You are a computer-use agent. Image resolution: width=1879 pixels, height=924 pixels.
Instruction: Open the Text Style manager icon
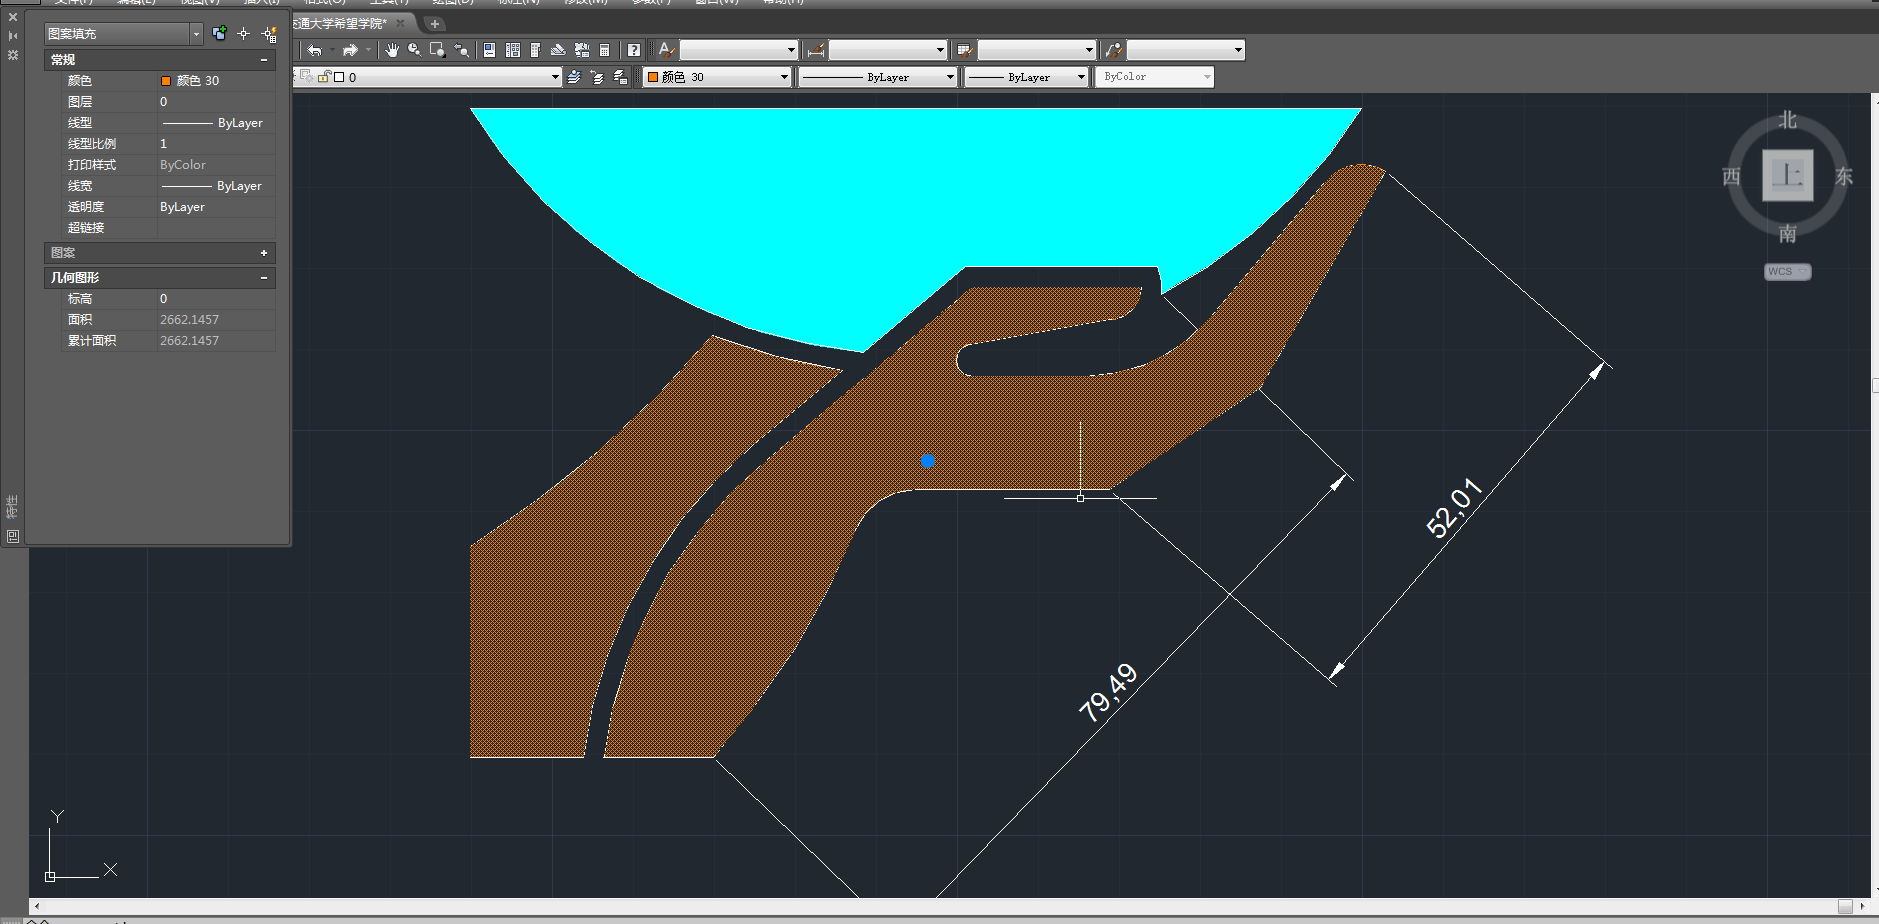666,50
